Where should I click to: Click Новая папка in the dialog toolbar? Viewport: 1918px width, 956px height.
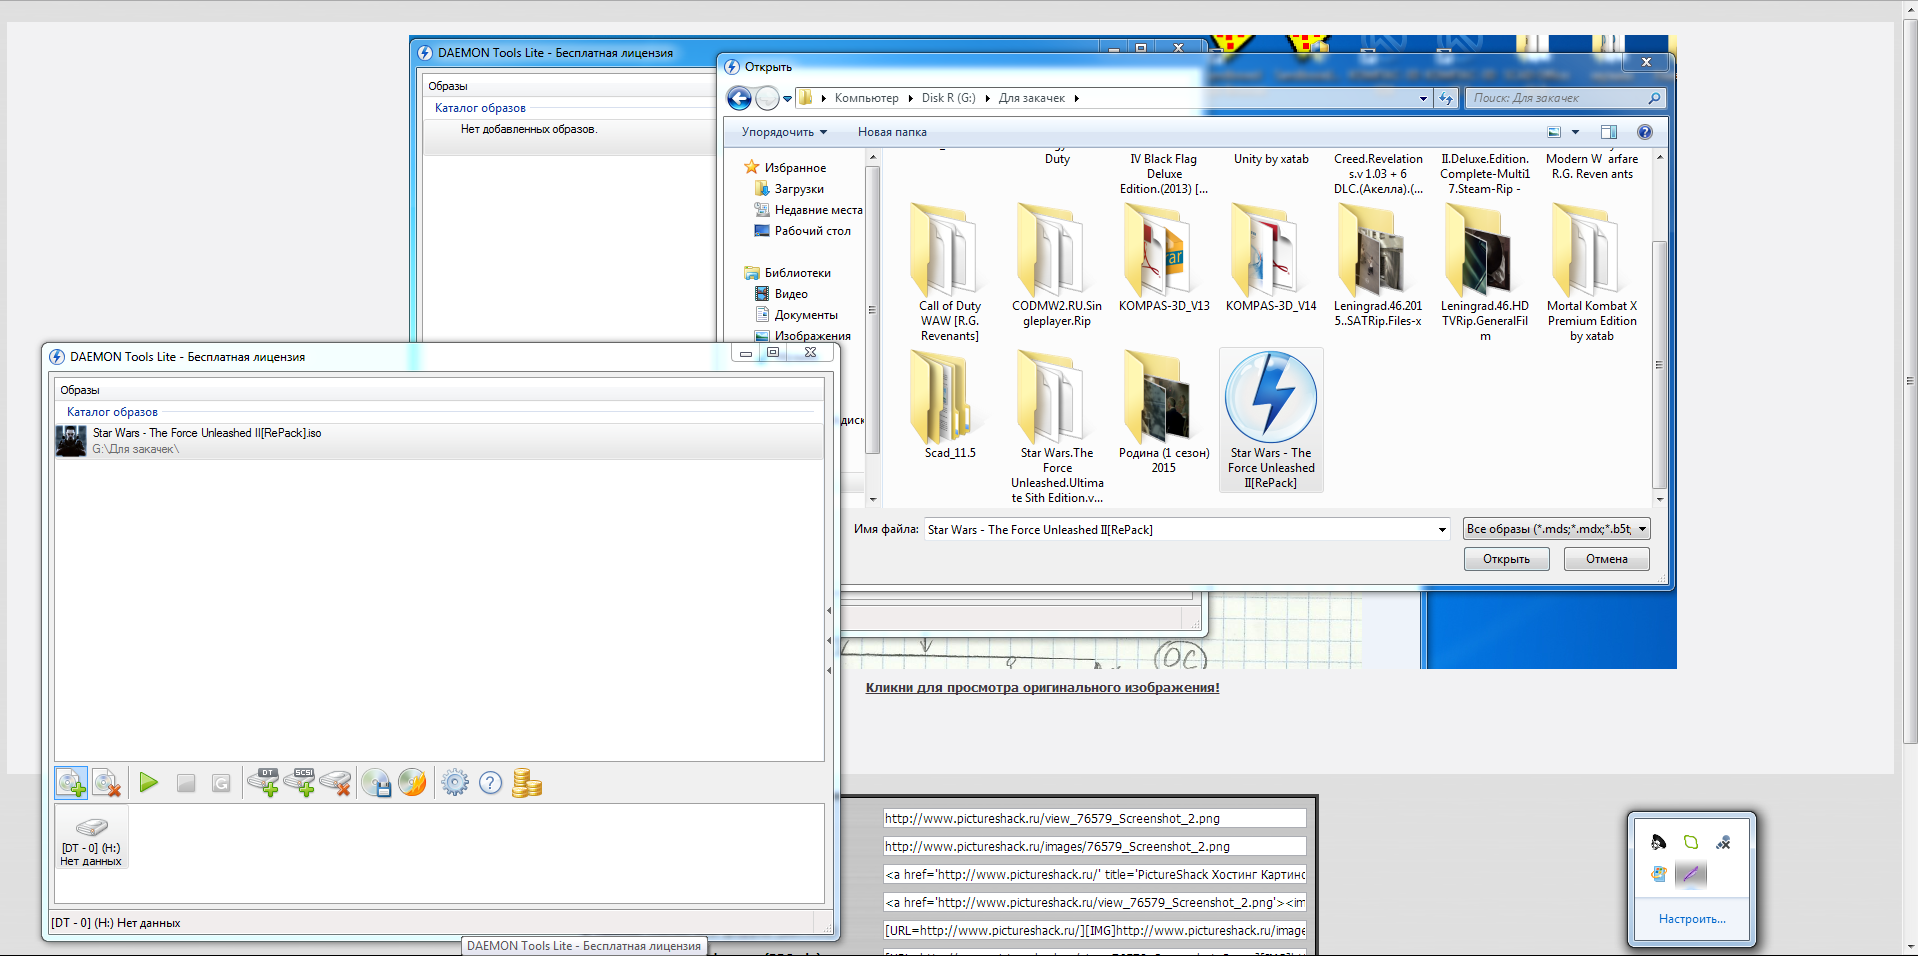[x=892, y=132]
